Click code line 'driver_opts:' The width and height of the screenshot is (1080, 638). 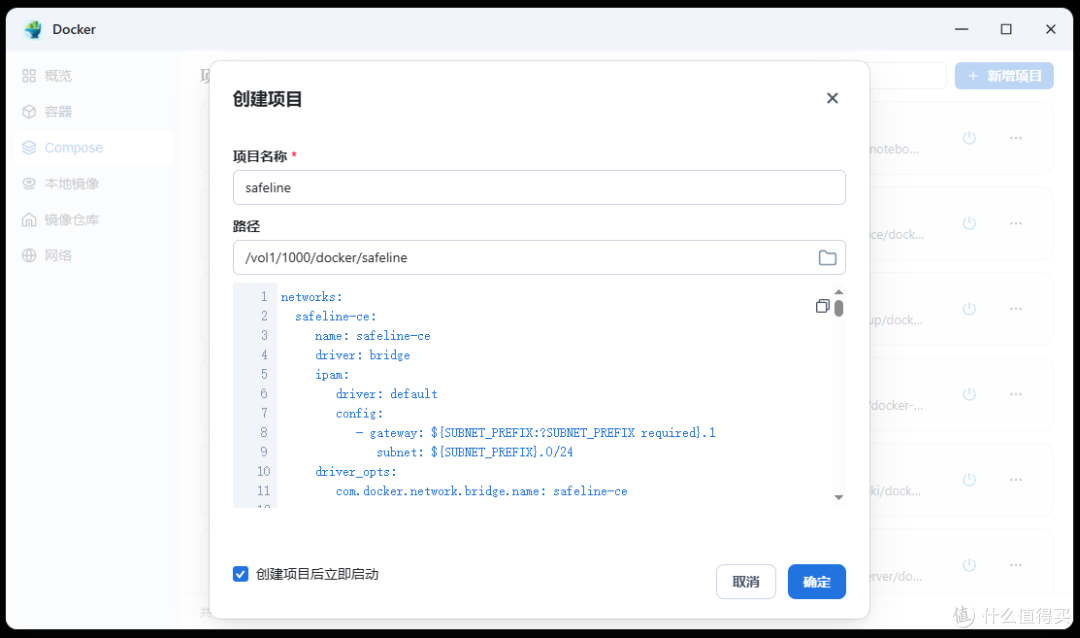coord(355,472)
